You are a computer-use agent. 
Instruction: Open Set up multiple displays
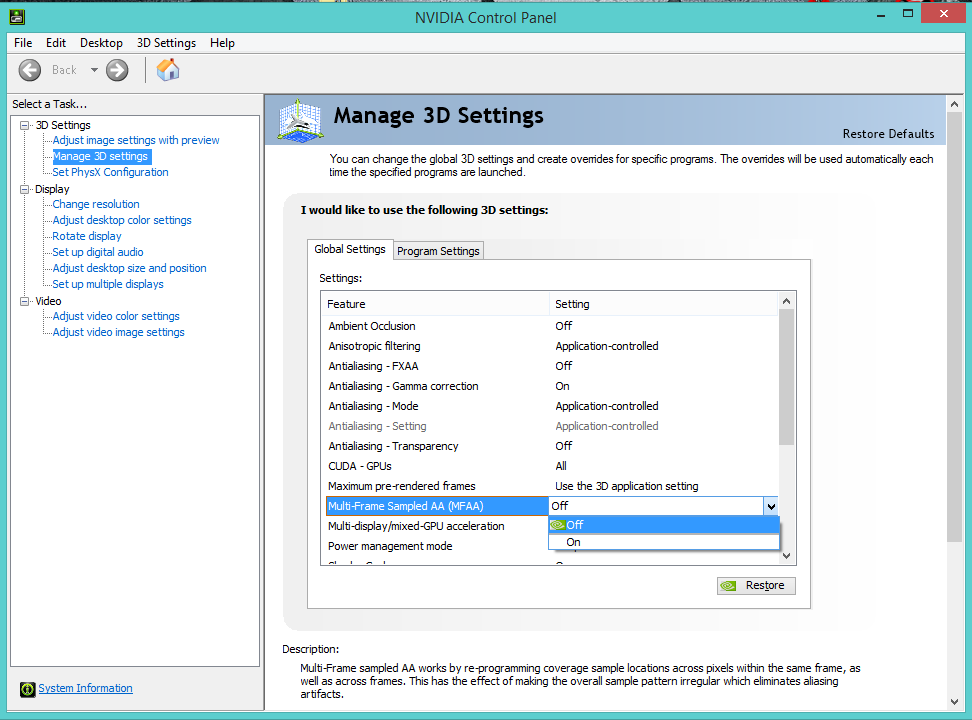click(x=108, y=284)
